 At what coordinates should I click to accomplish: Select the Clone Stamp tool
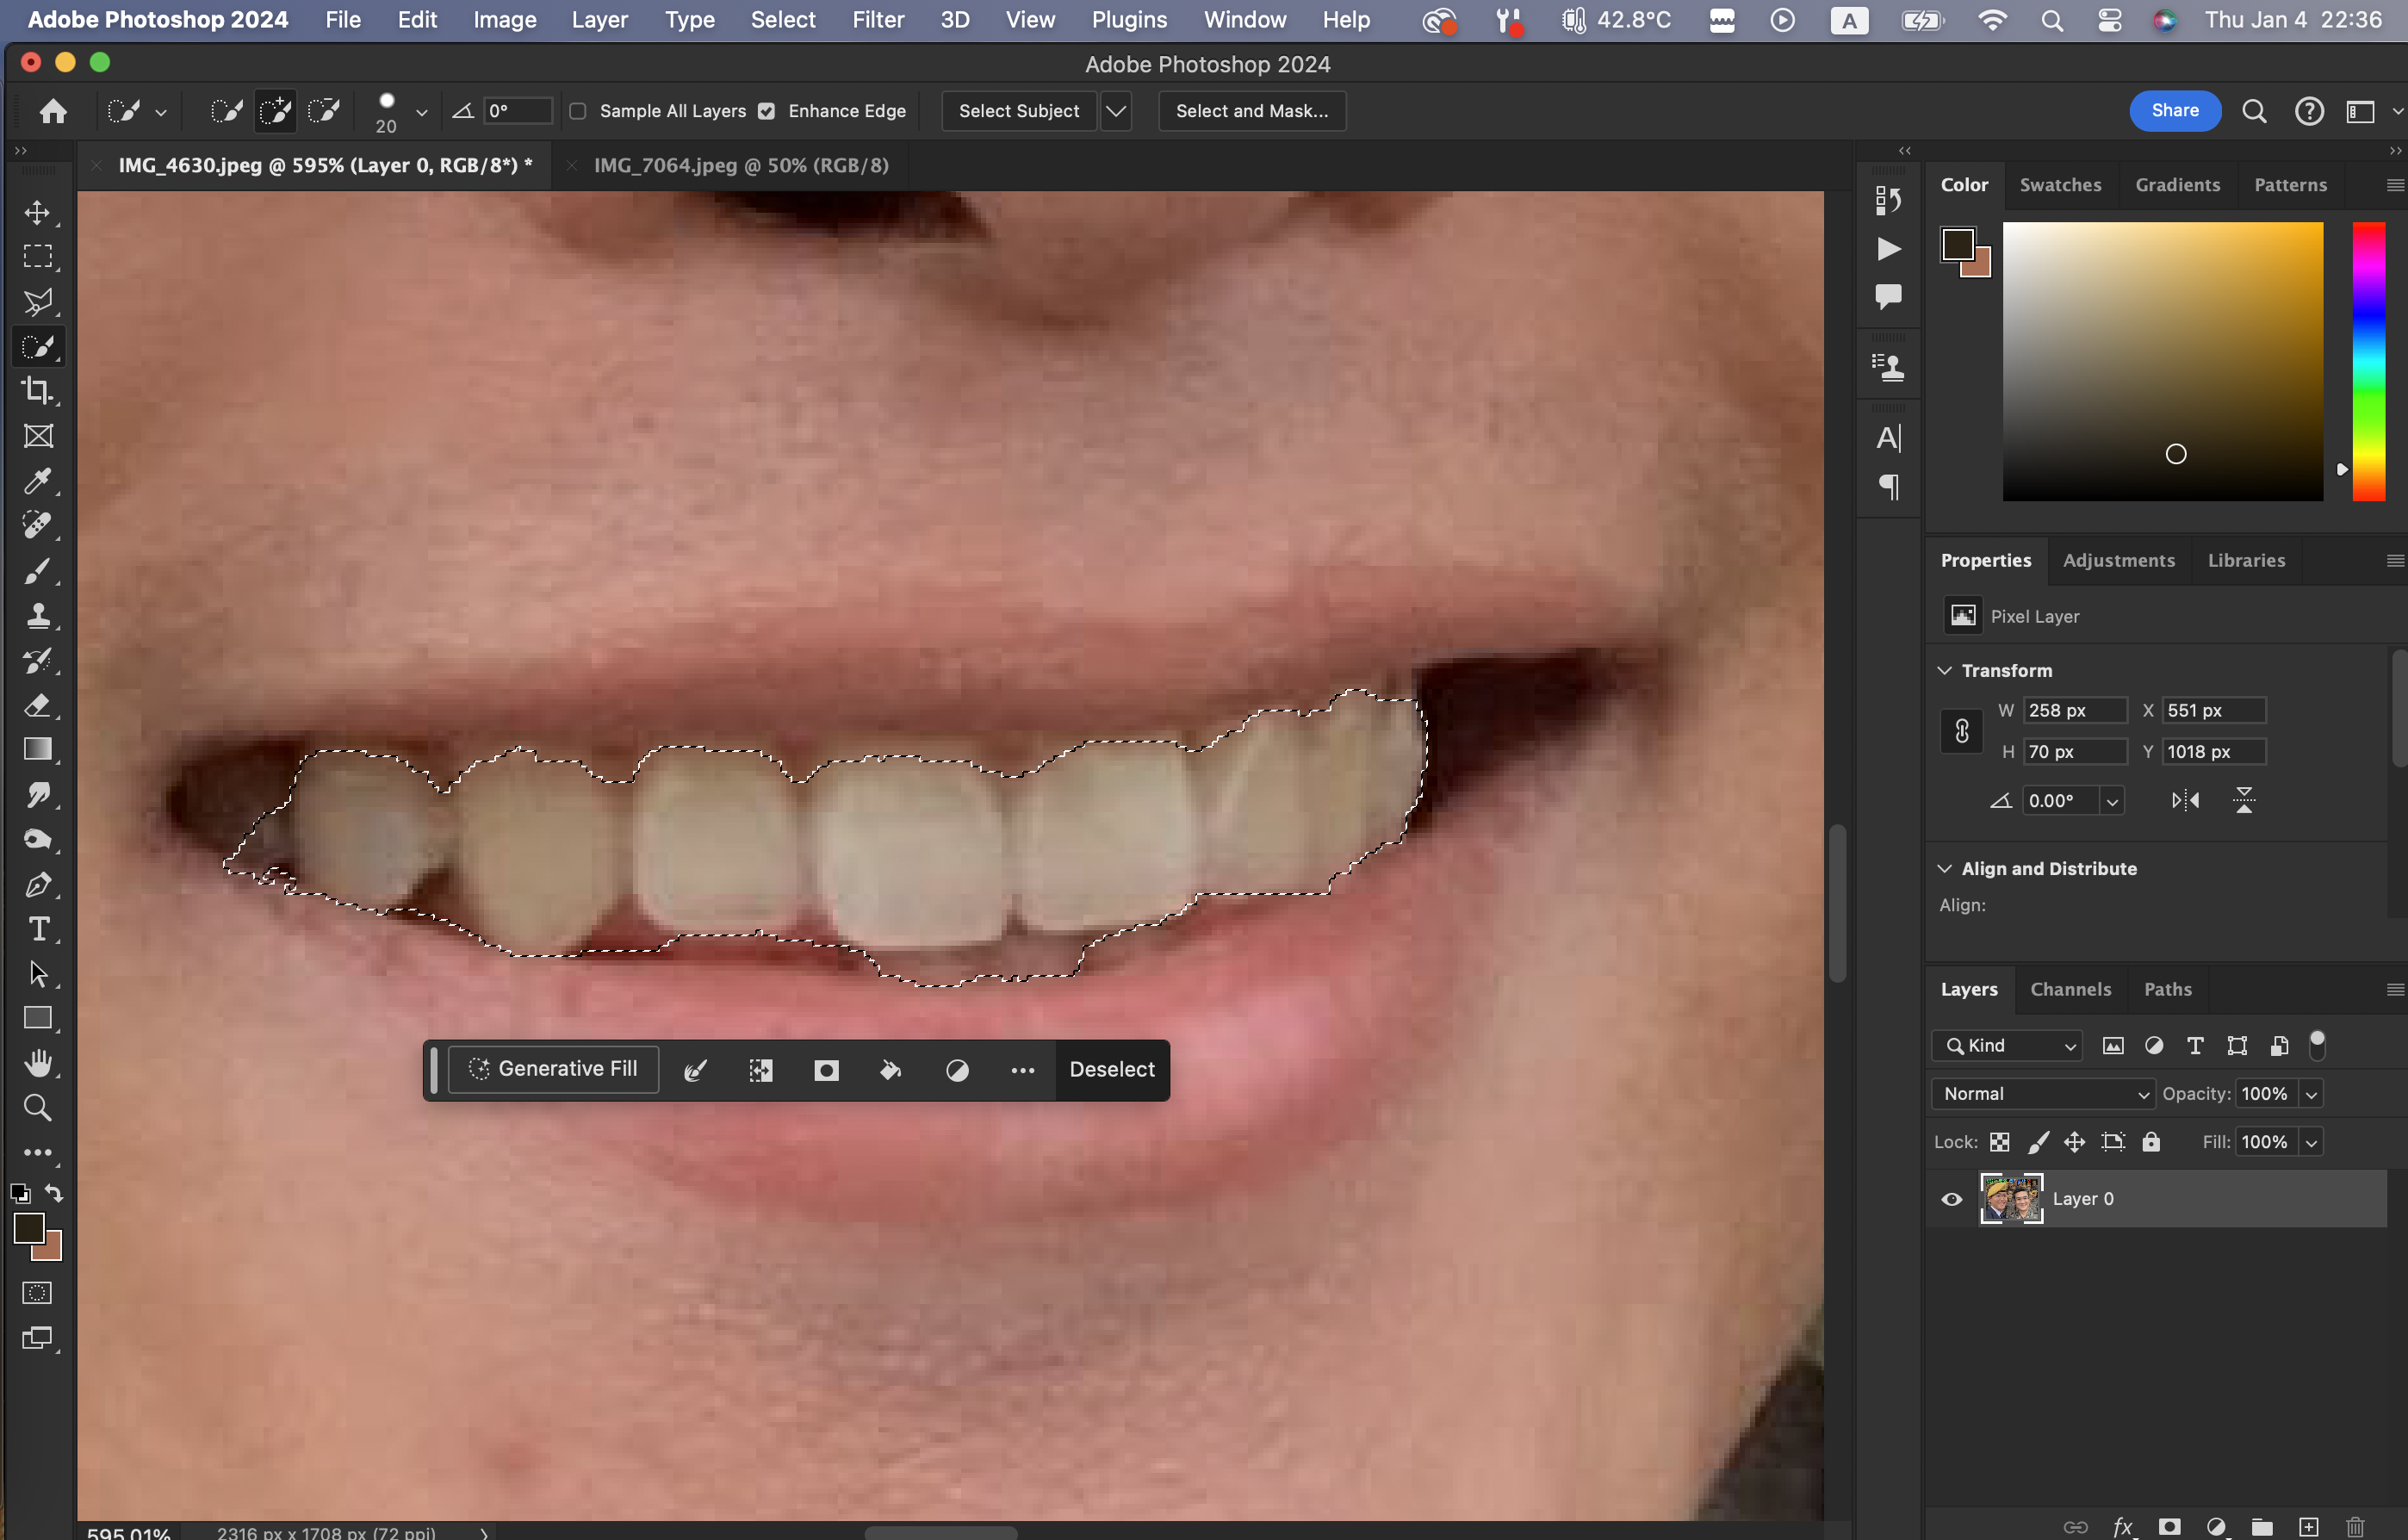tap(38, 615)
